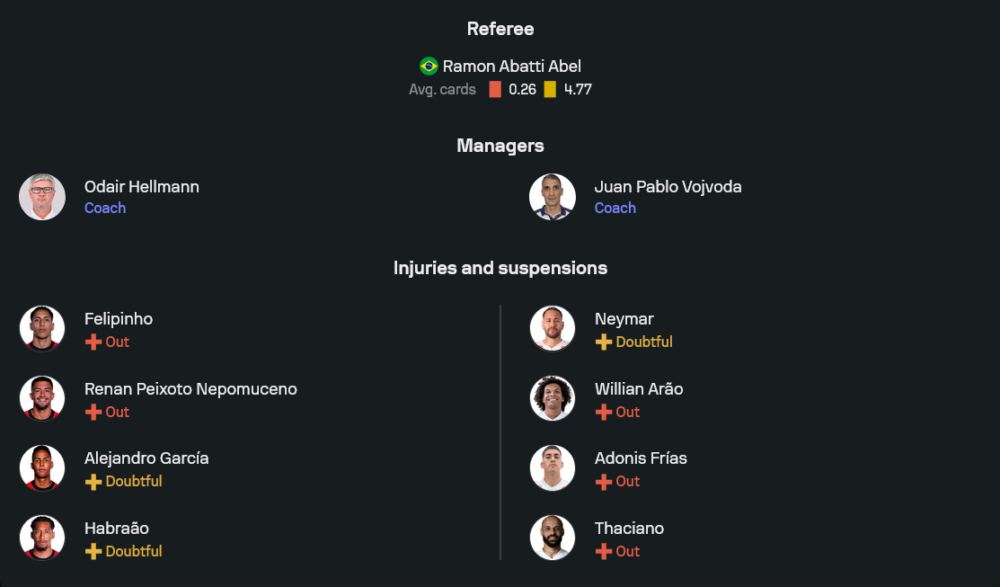Click the Brazil flag icon beside referee
This screenshot has height=587, width=1000.
(x=429, y=66)
